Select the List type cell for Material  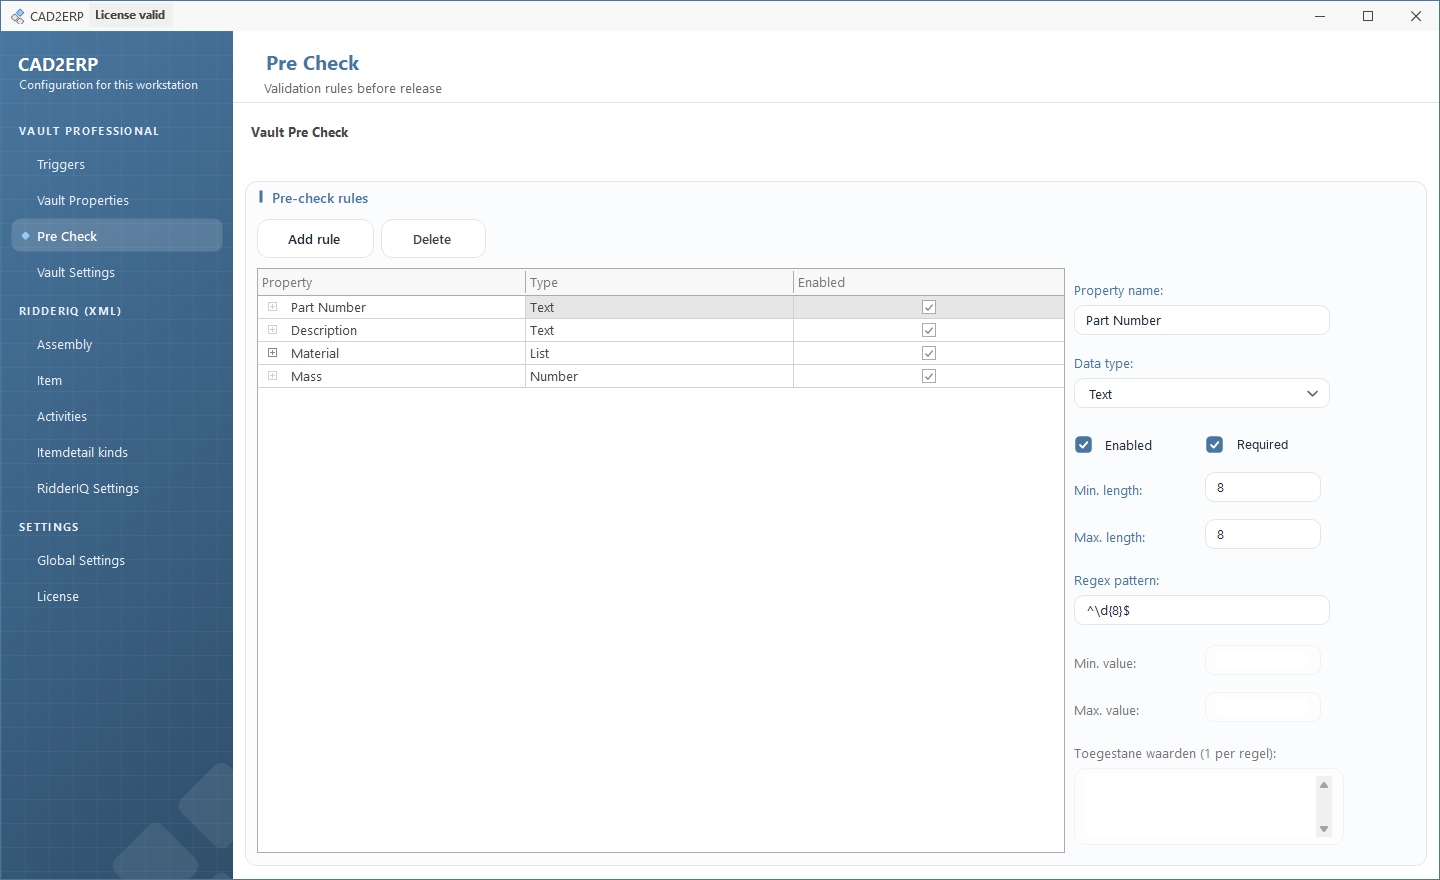point(660,353)
